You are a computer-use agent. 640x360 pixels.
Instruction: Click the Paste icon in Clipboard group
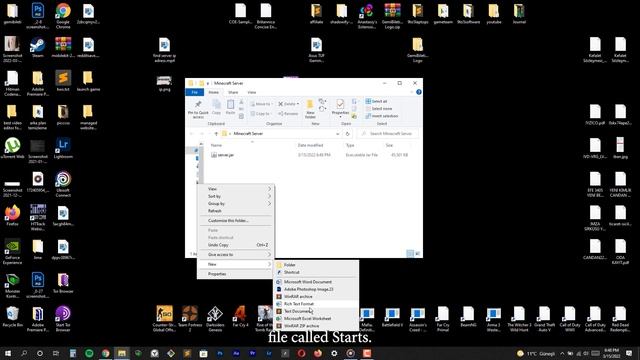click(230, 107)
